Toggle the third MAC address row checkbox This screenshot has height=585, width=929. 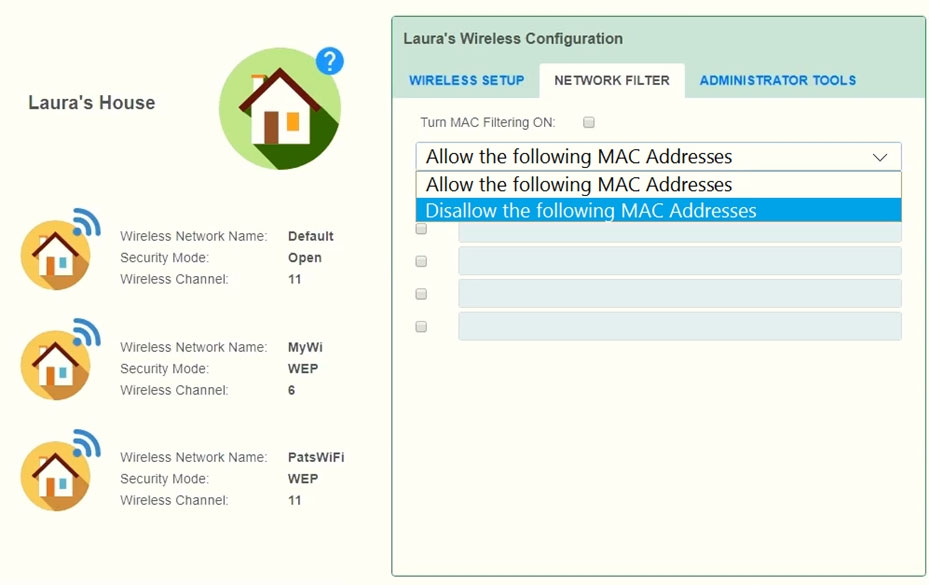tap(421, 294)
